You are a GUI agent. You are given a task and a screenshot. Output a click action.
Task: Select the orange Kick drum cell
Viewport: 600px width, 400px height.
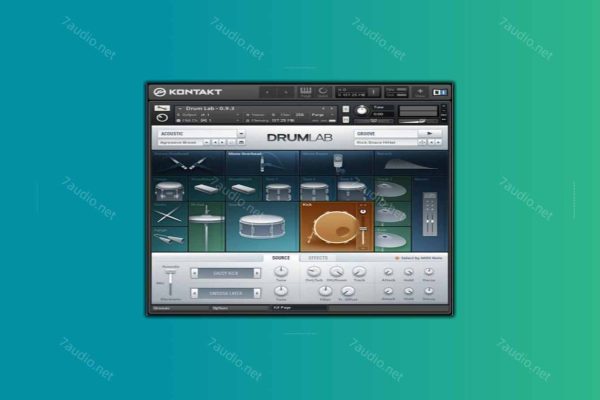(x=337, y=227)
